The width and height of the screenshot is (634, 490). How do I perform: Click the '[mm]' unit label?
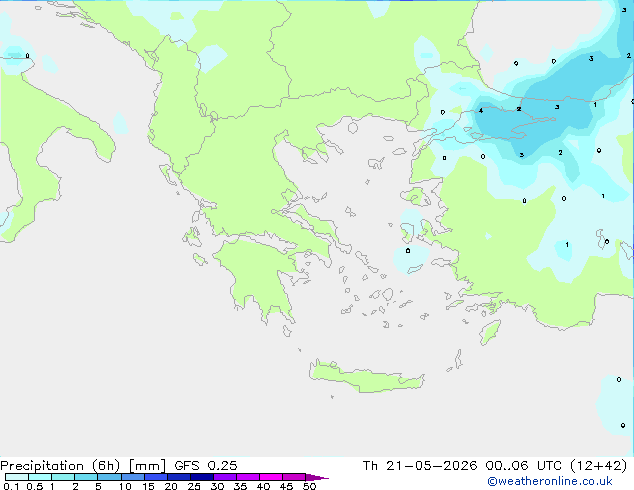147,466
